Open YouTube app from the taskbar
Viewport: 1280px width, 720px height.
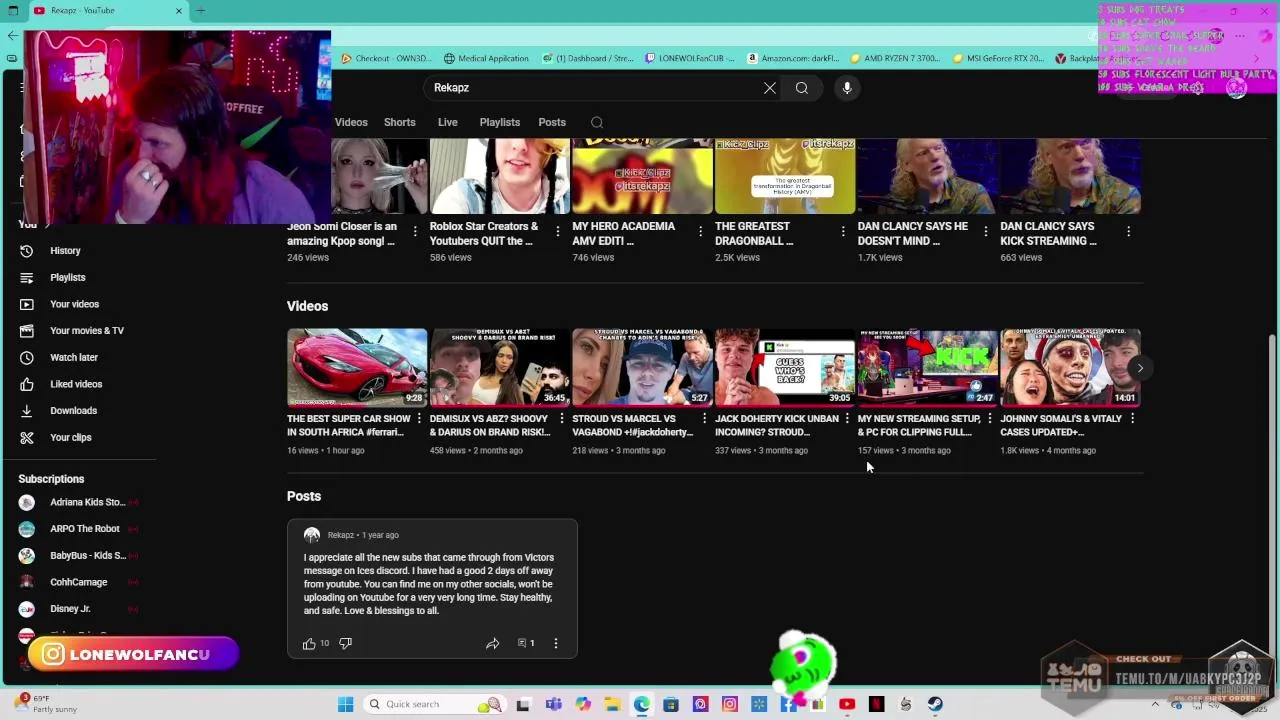point(847,704)
